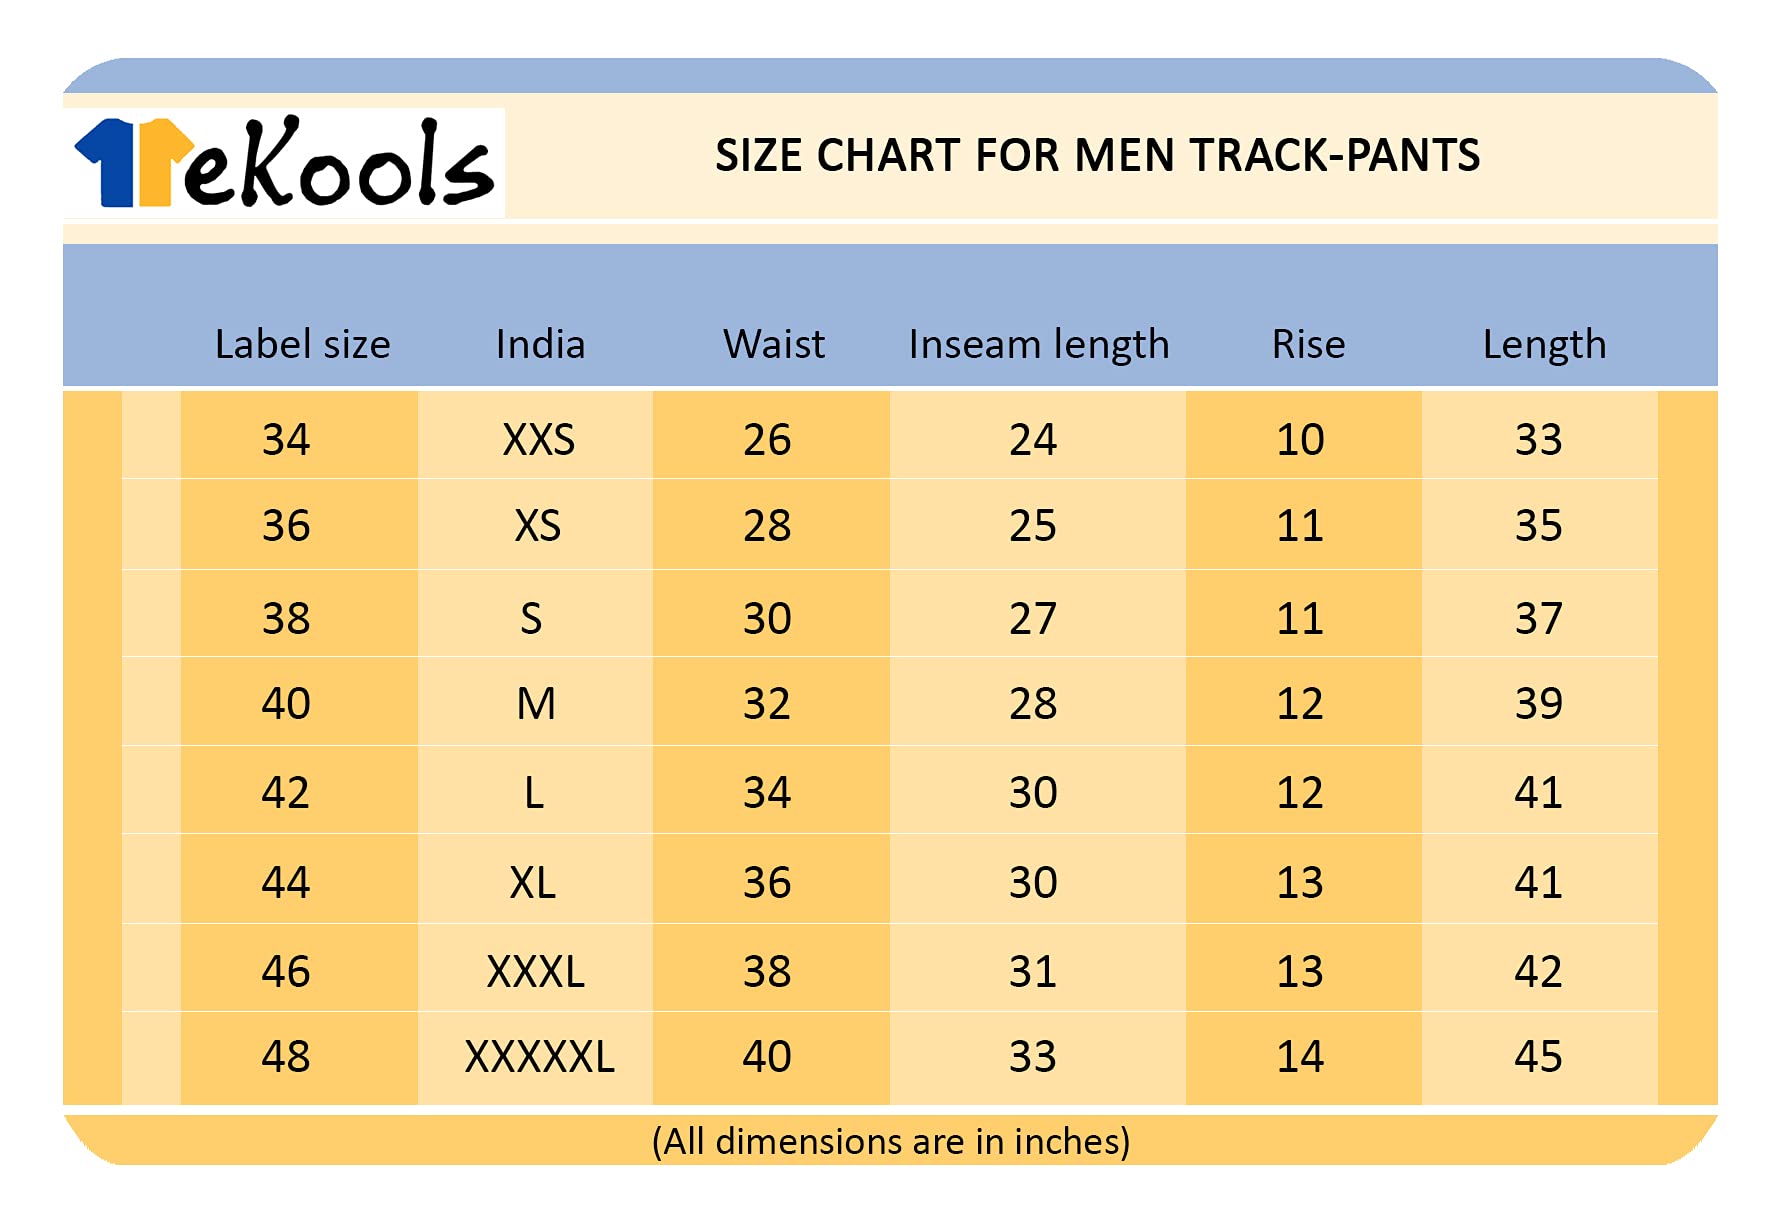This screenshot has height=1218, width=1780.
Task: Select the XXXXXL India size cell
Action: pyautogui.click(x=539, y=1057)
